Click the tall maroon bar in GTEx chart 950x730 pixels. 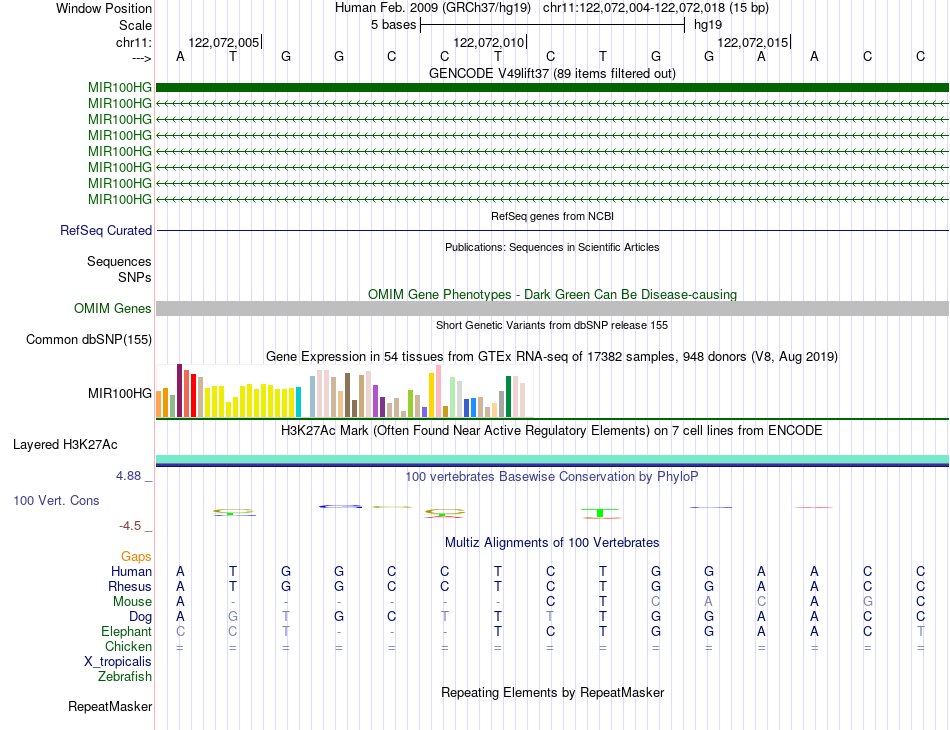point(179,390)
